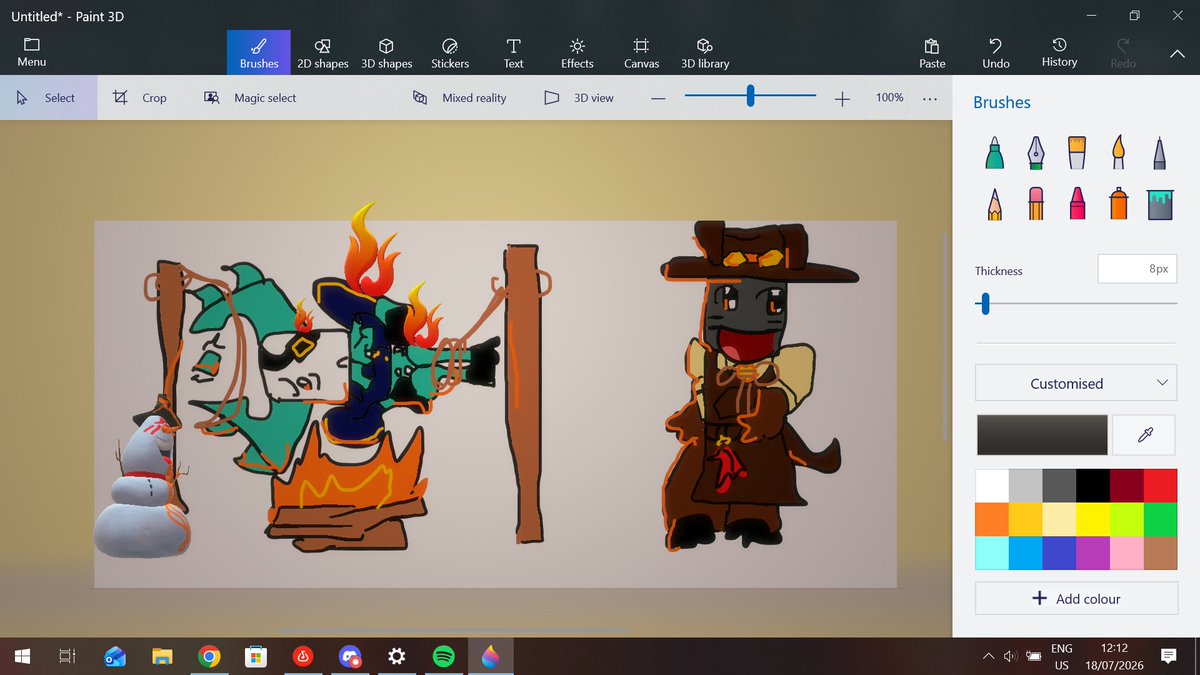Viewport: 1200px width, 675px height.
Task: Open the Effects tab
Action: click(x=577, y=53)
